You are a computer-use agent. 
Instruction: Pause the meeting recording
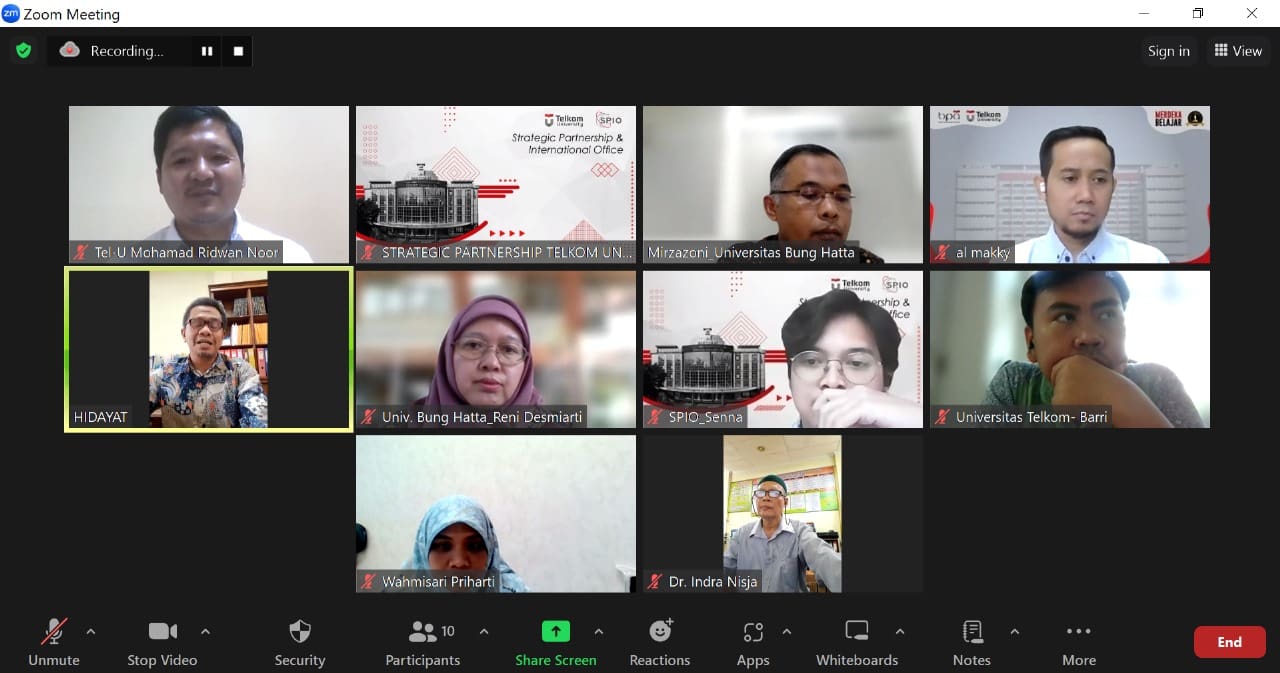pos(207,51)
